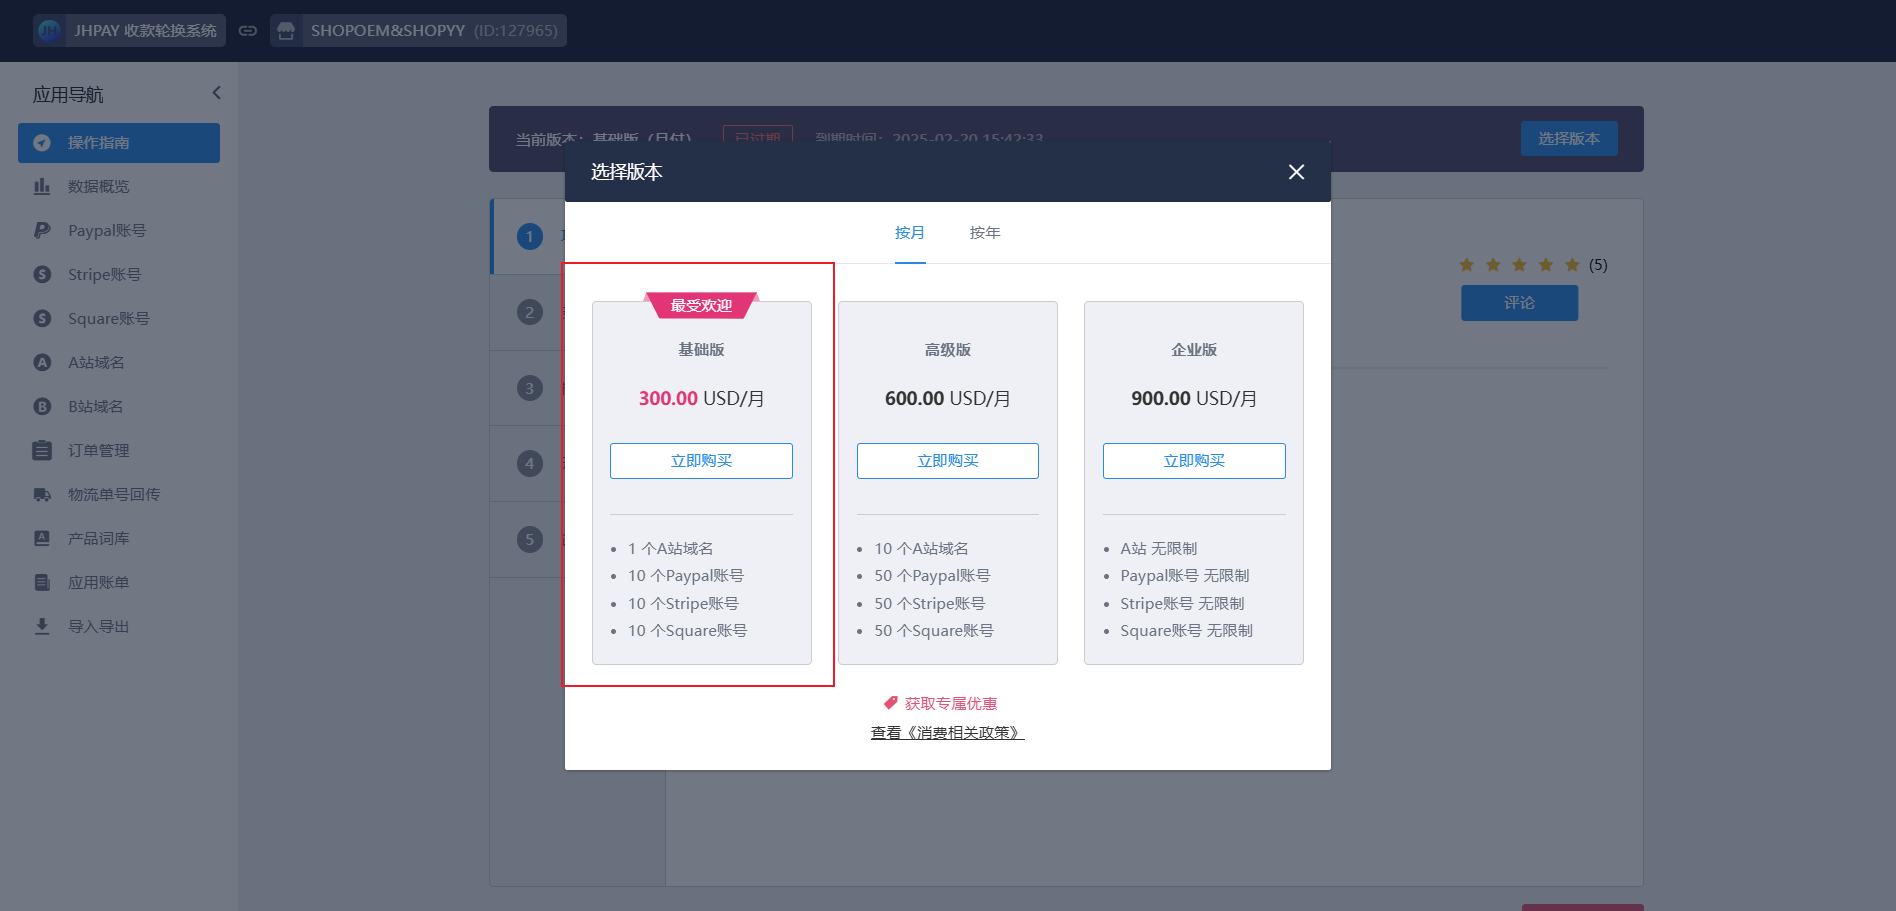The width and height of the screenshot is (1896, 911).
Task: Buy the 高级版 plan with 立即购买
Action: [x=948, y=461]
